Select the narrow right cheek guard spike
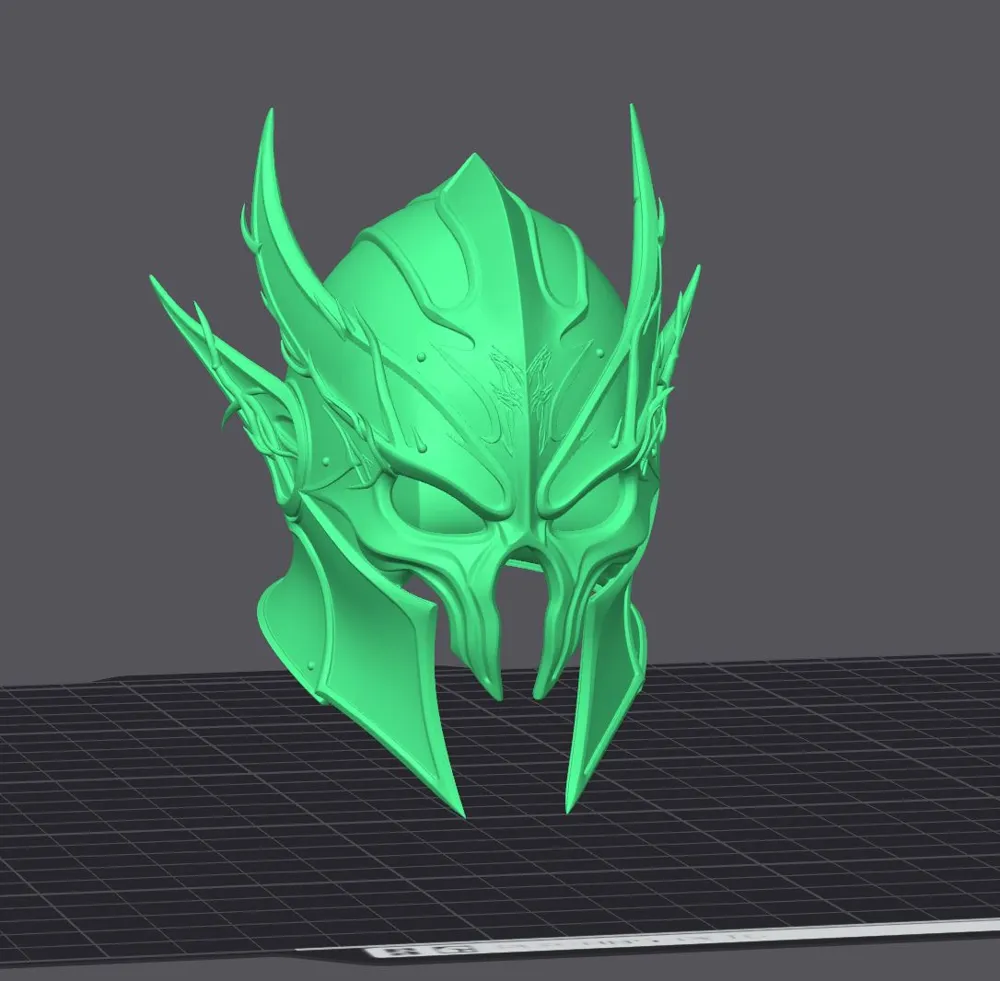Image resolution: width=1000 pixels, height=981 pixels. pos(592,720)
